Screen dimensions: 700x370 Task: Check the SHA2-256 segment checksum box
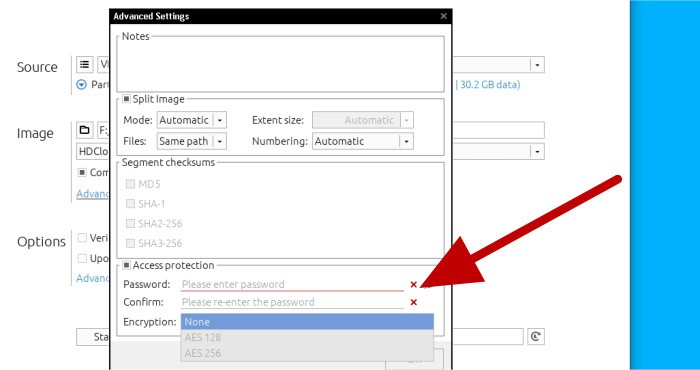(x=130, y=224)
